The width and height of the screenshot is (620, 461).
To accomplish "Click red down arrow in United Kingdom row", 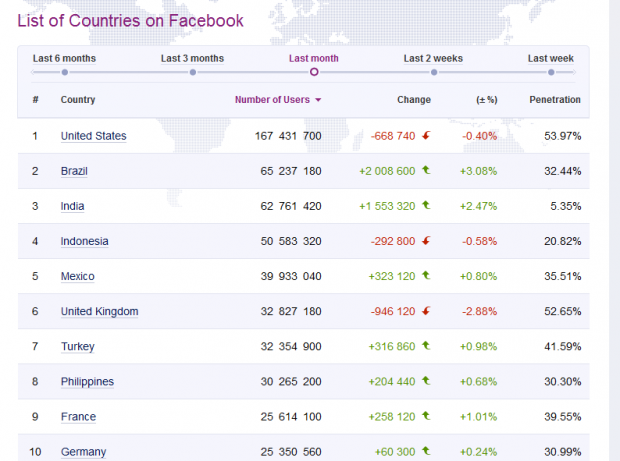I will pyautogui.click(x=426, y=311).
